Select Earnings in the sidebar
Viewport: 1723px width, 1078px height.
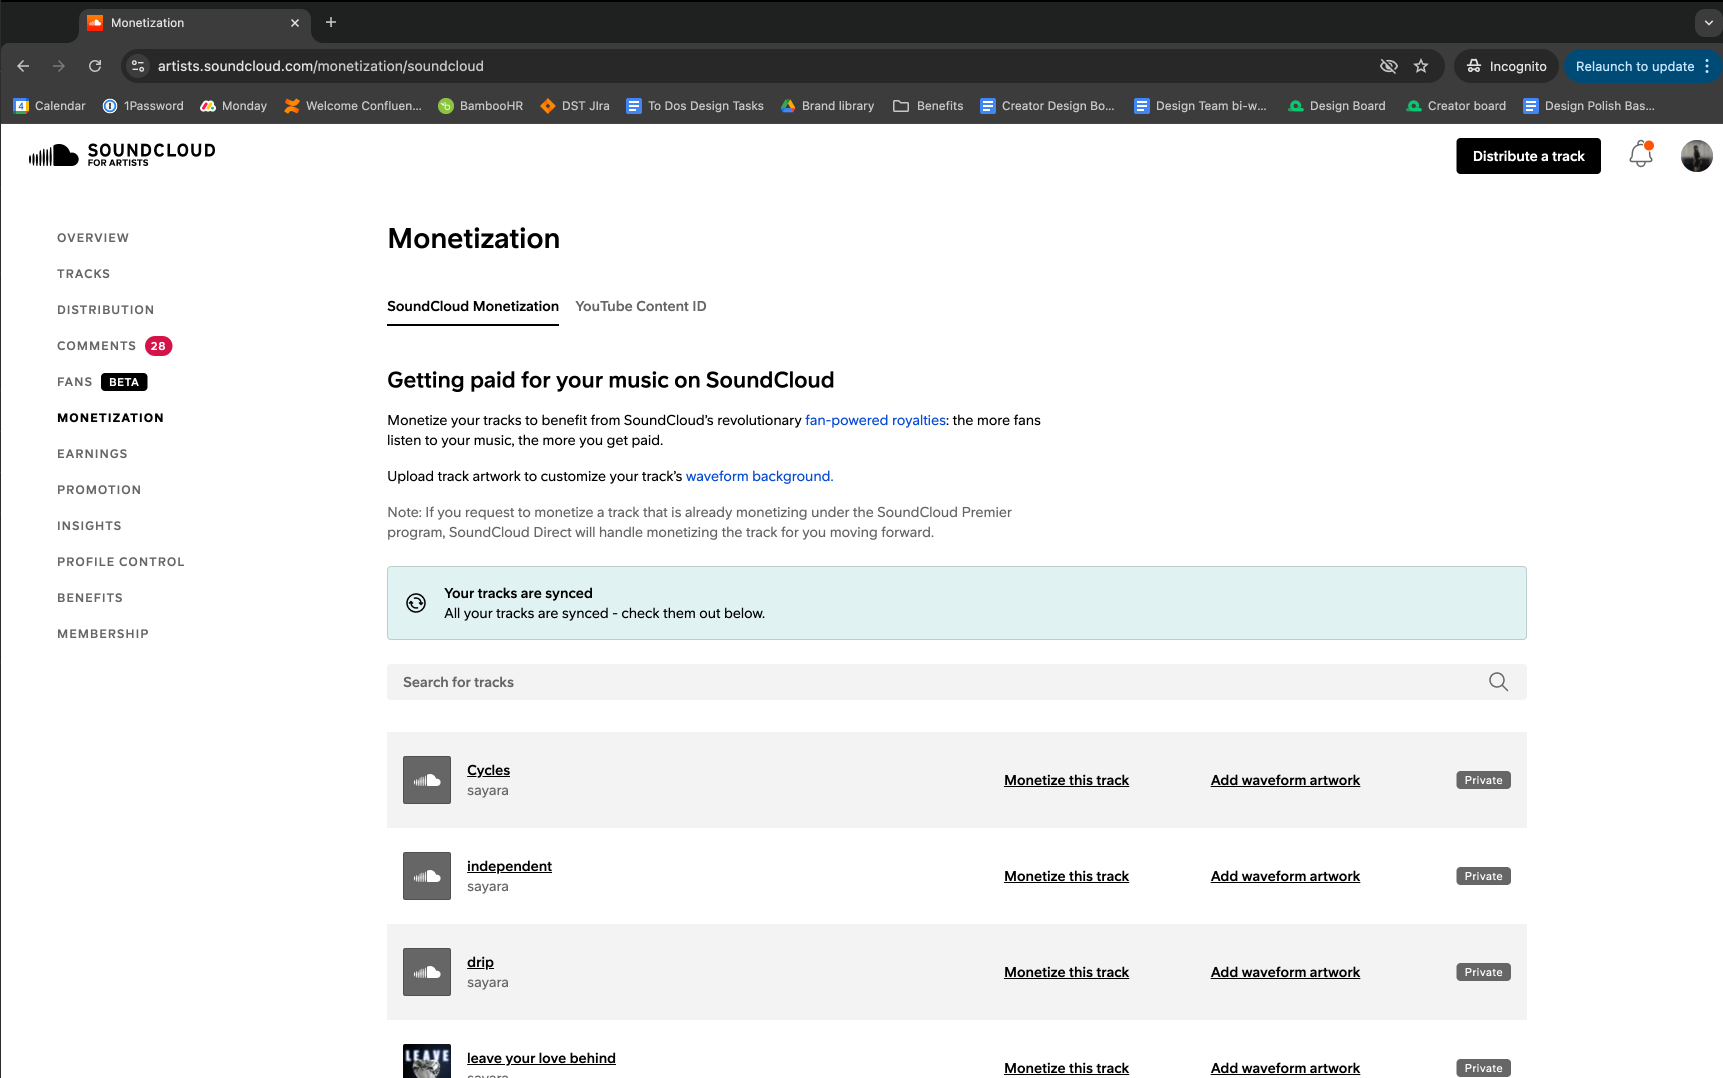coord(92,453)
